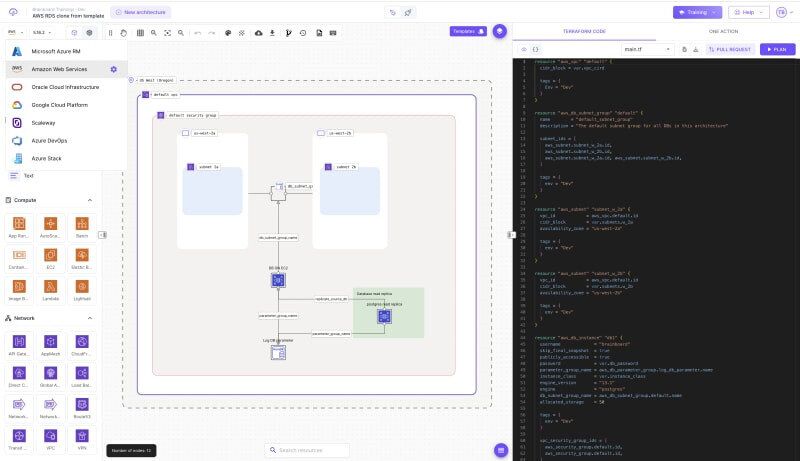This screenshot has height=461, width=800.
Task: Click the Plan button
Action: coord(777,49)
